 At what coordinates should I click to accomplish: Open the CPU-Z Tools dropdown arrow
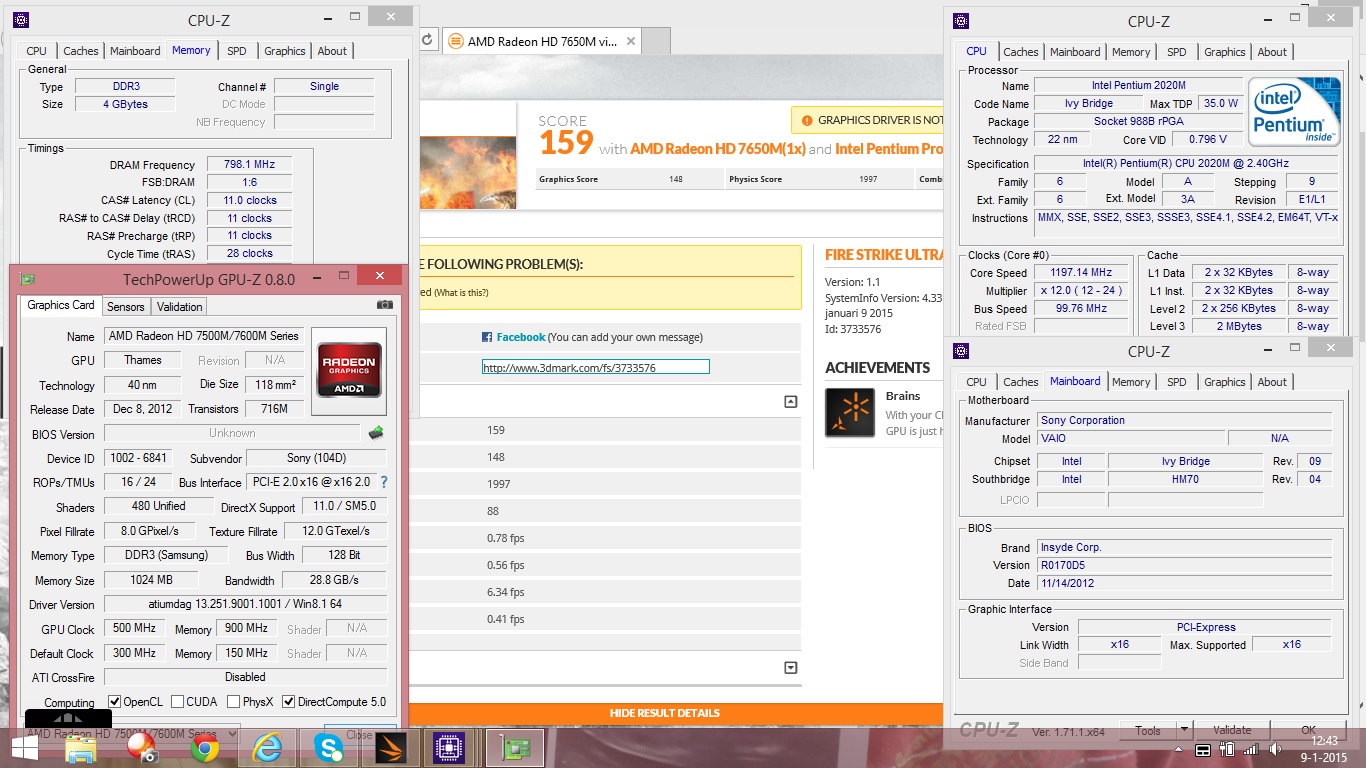point(1184,730)
